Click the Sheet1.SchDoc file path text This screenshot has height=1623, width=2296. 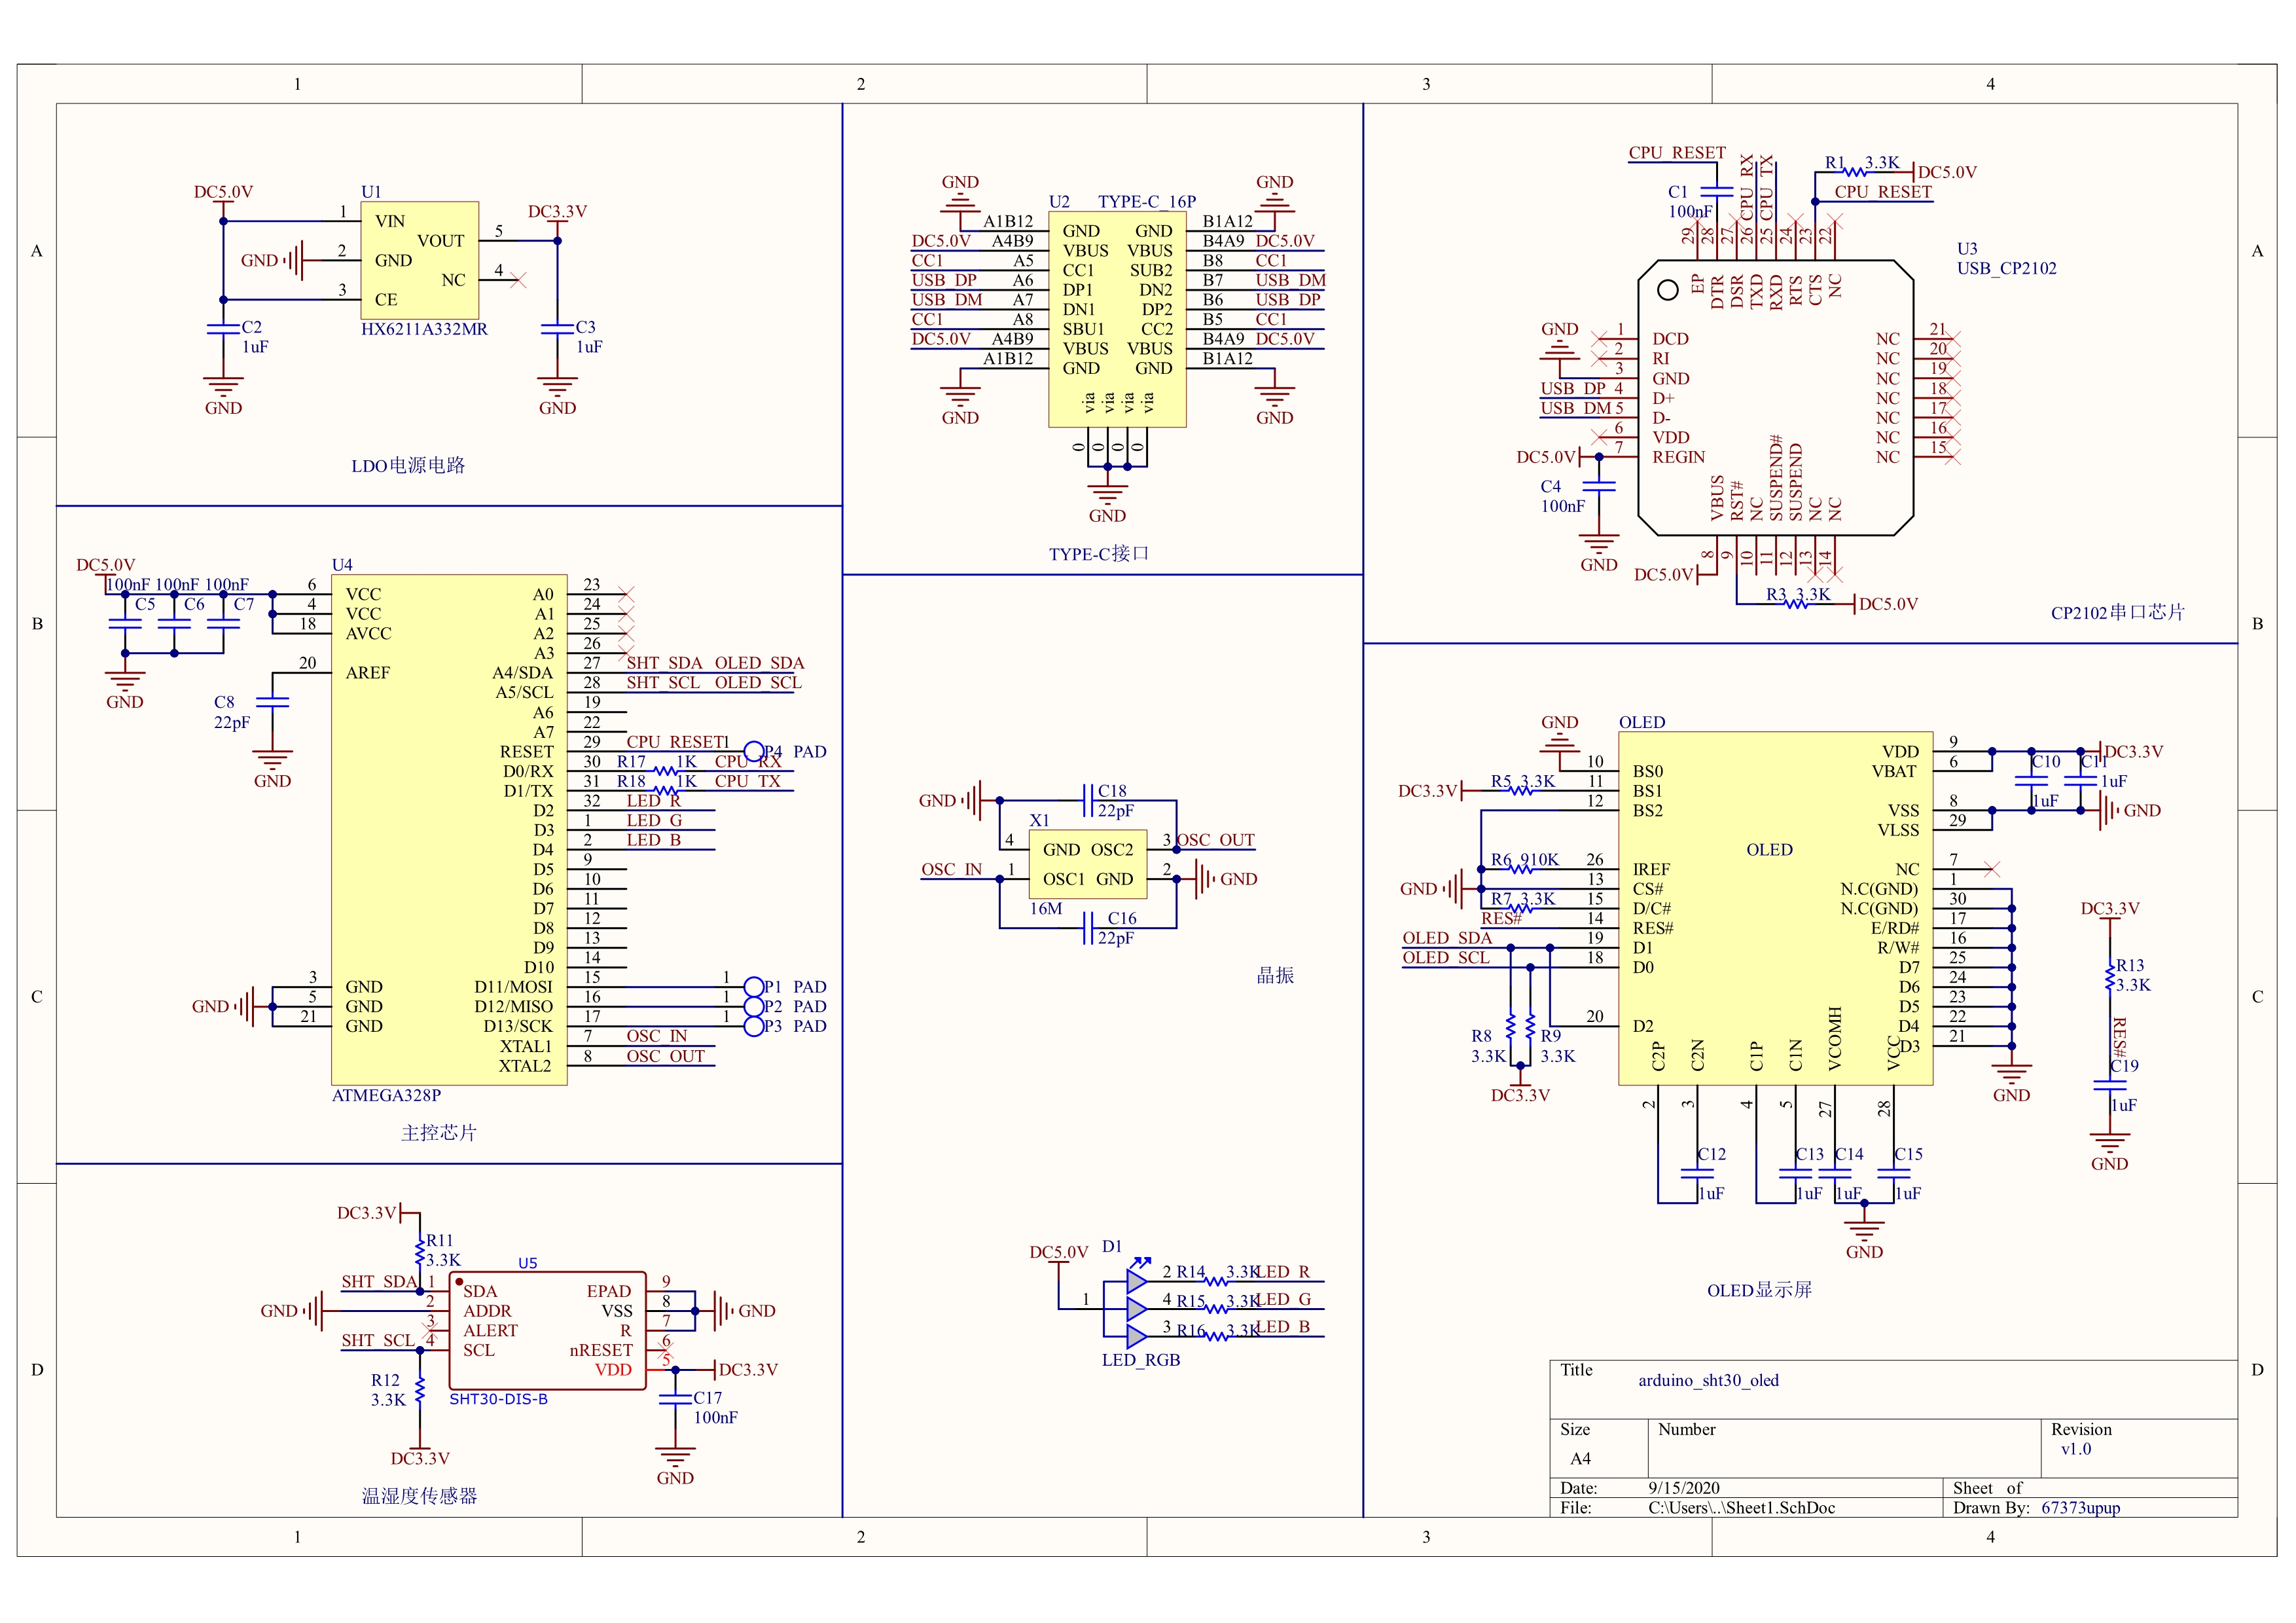pyautogui.click(x=1741, y=1508)
